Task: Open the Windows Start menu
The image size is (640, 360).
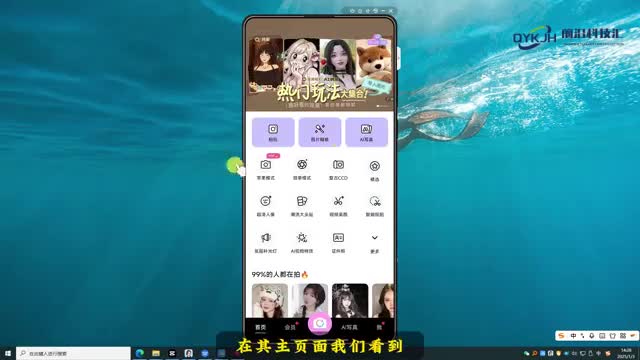Action: (8, 353)
